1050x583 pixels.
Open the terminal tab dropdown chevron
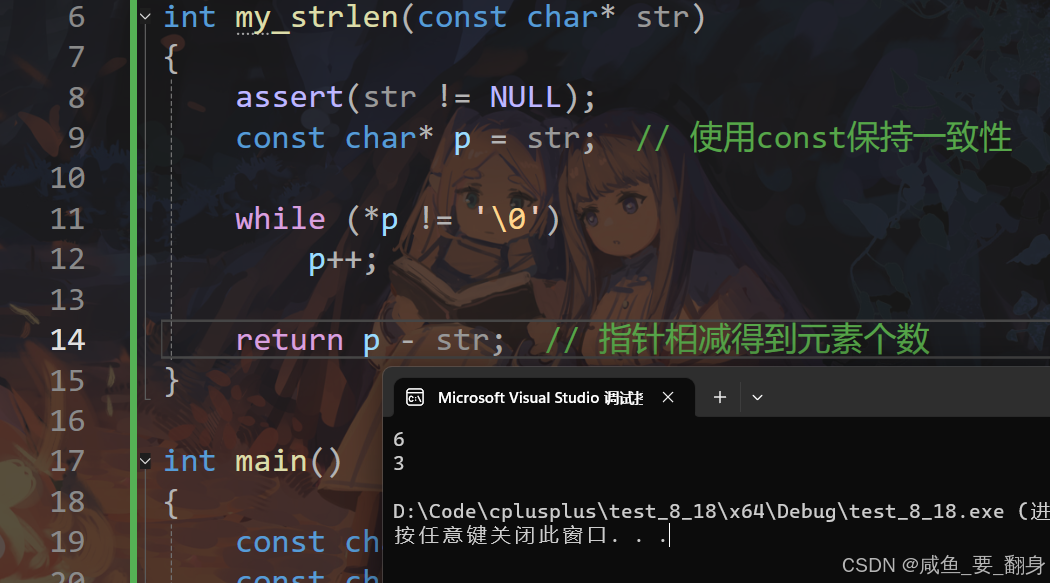click(757, 398)
